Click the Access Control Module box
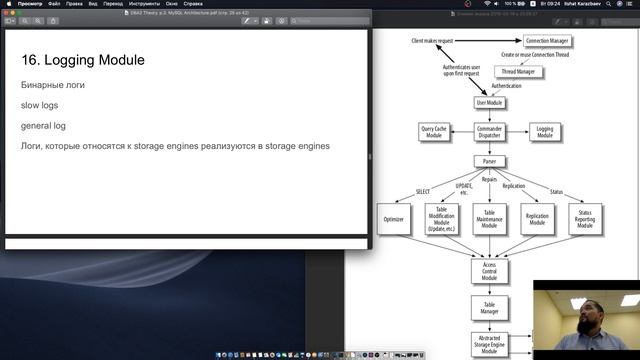 [489, 271]
